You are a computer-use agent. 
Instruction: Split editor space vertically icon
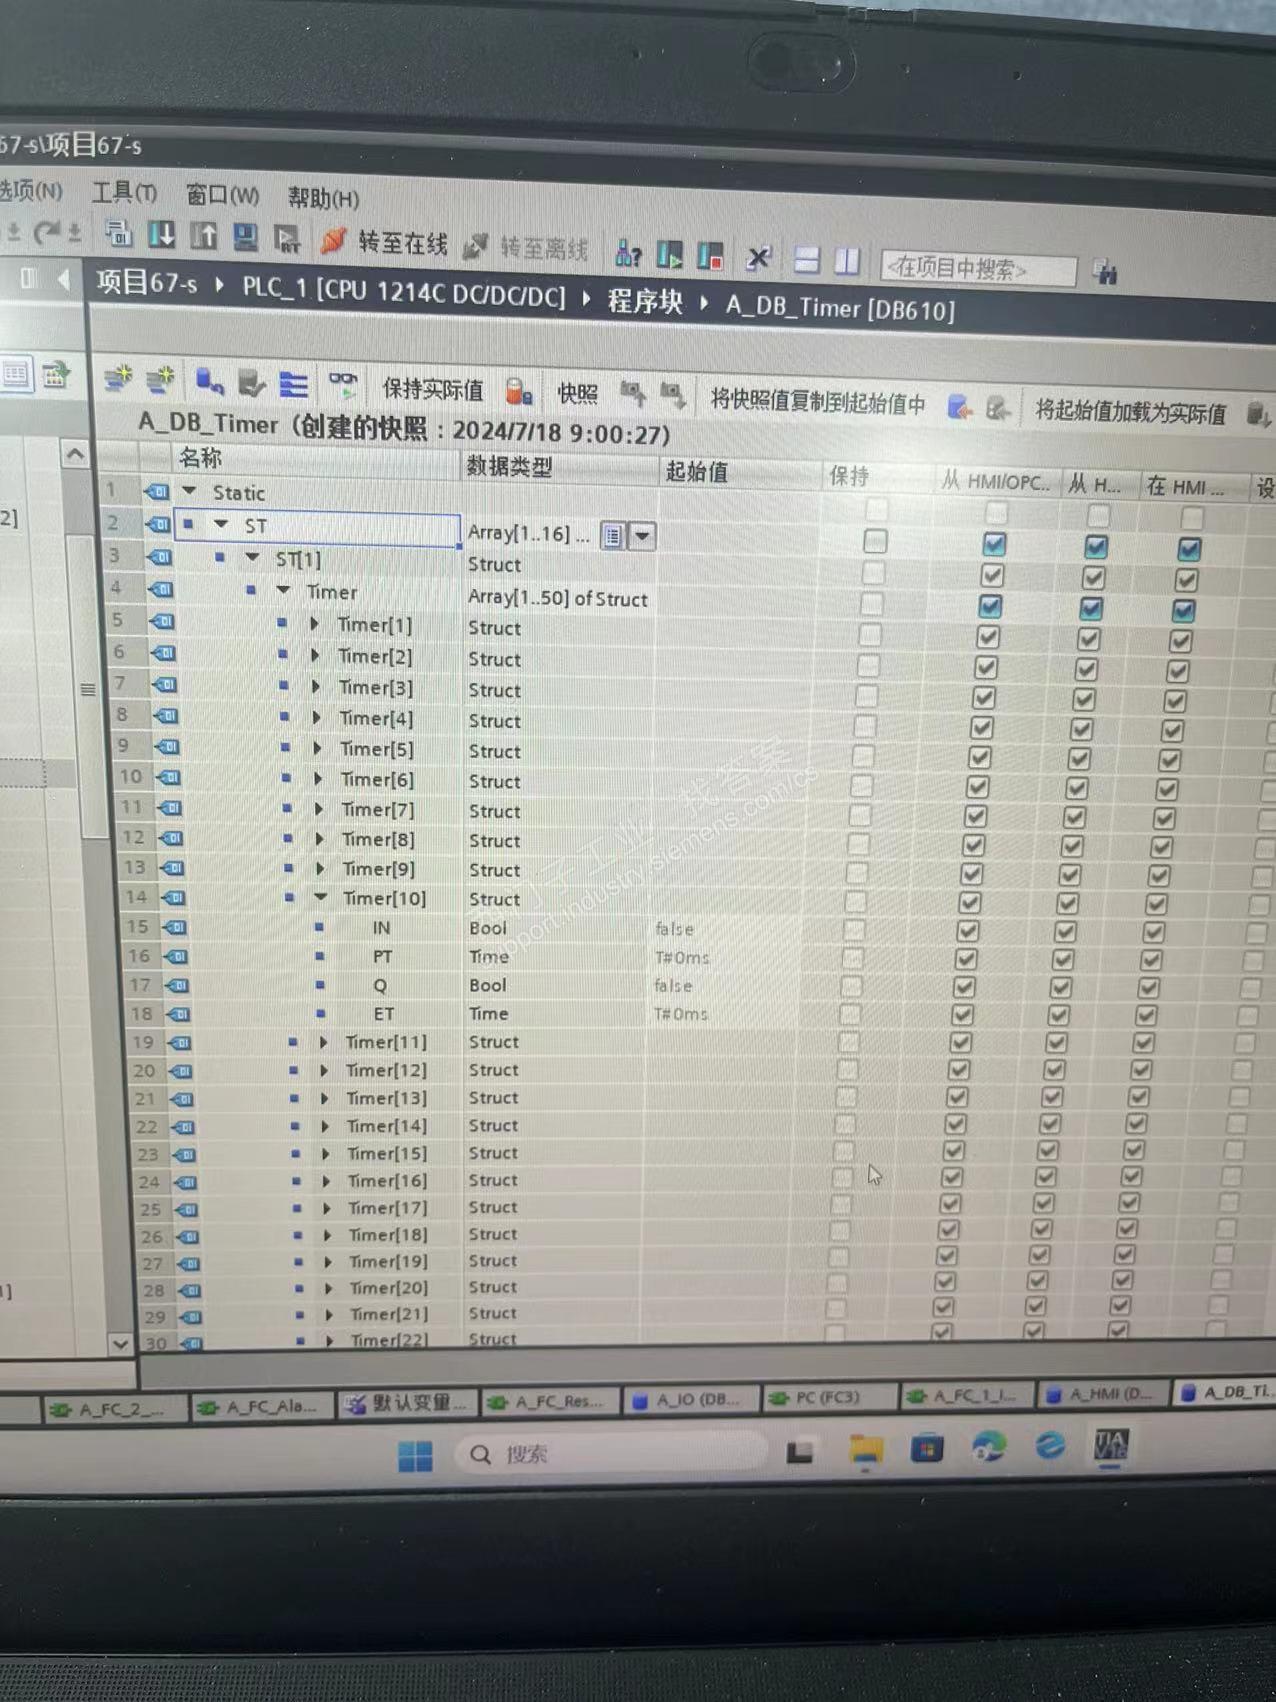coord(847,261)
